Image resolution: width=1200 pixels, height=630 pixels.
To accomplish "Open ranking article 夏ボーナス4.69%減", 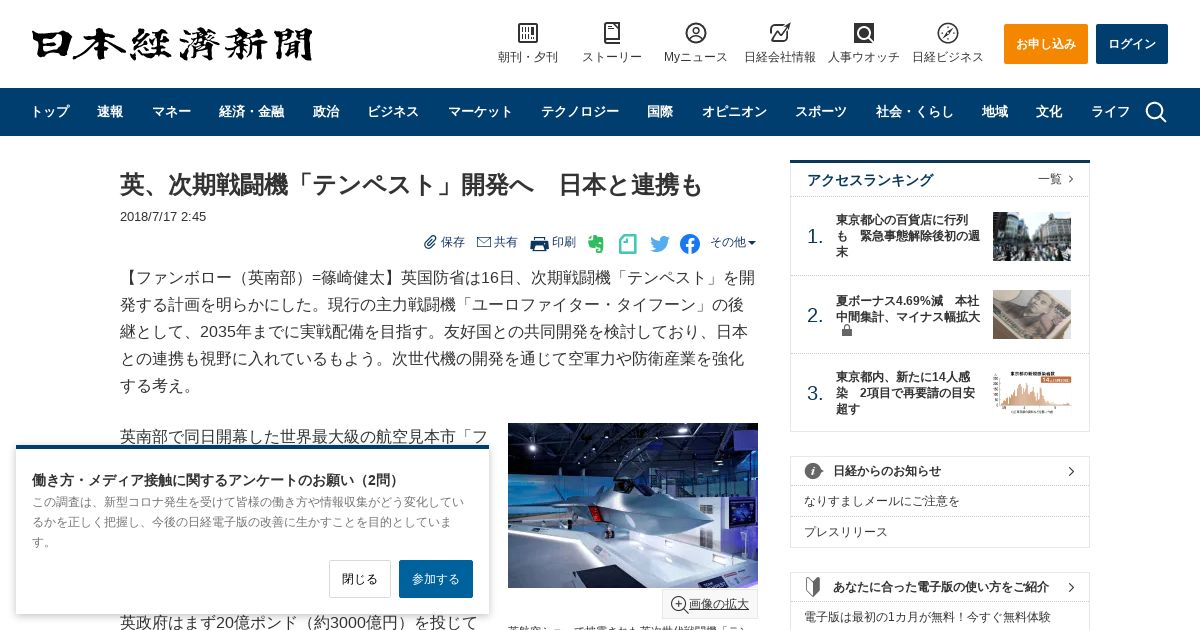I will (x=907, y=308).
